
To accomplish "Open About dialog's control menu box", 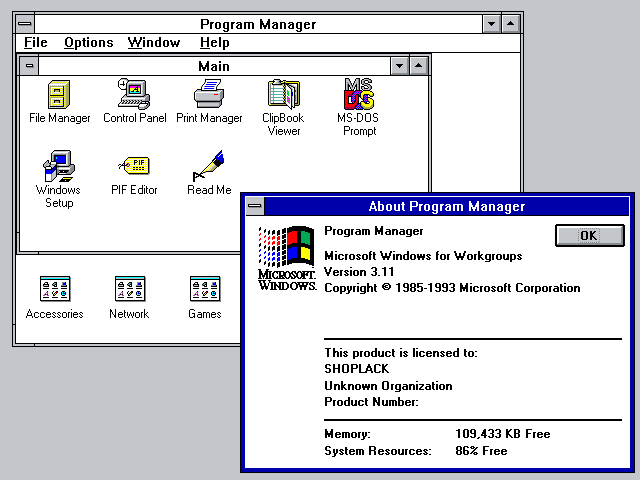I will [x=255, y=206].
